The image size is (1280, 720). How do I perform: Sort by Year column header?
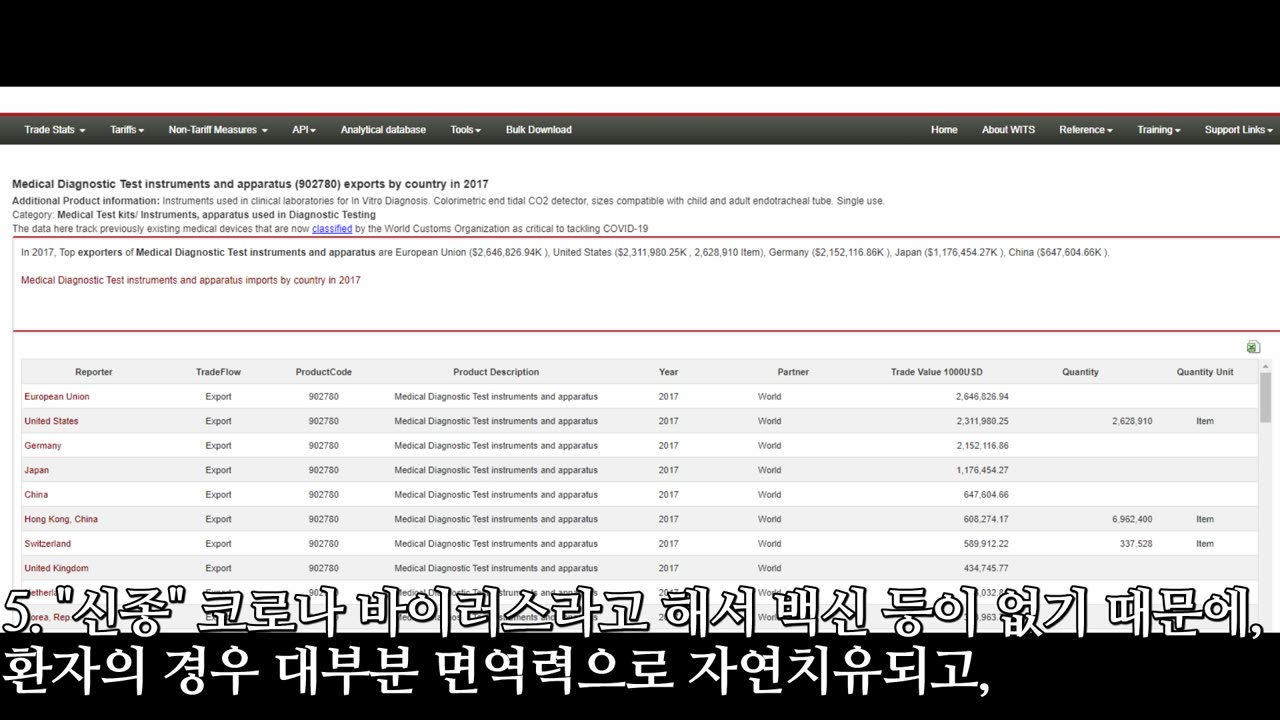click(x=668, y=372)
